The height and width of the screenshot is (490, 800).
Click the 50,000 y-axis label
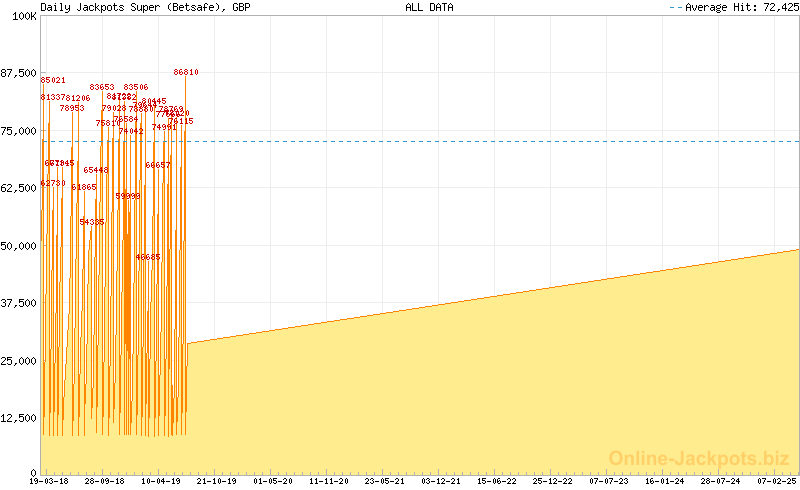18,245
